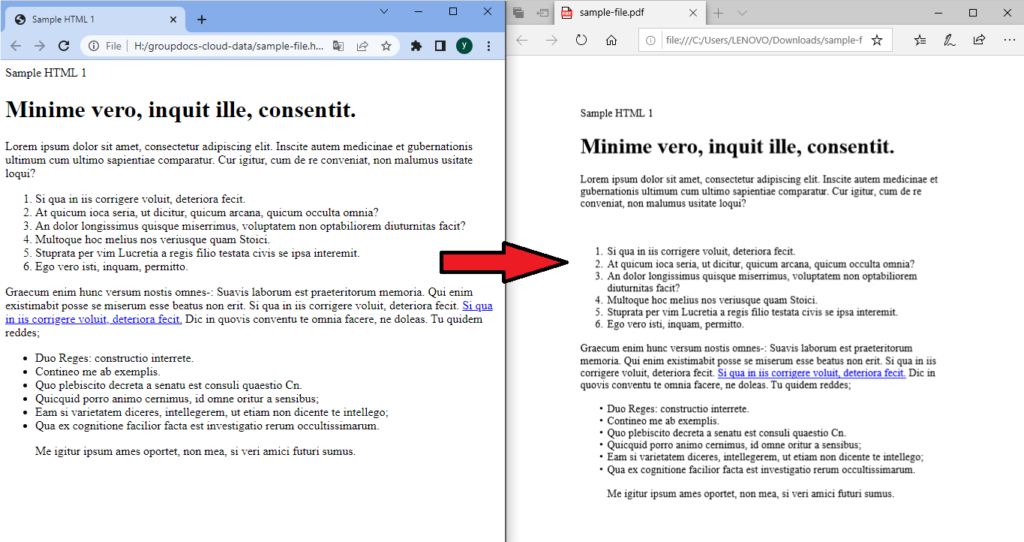The image size is (1024, 542).
Task: Click the share icon in Chrome's address bar
Action: pos(362,46)
